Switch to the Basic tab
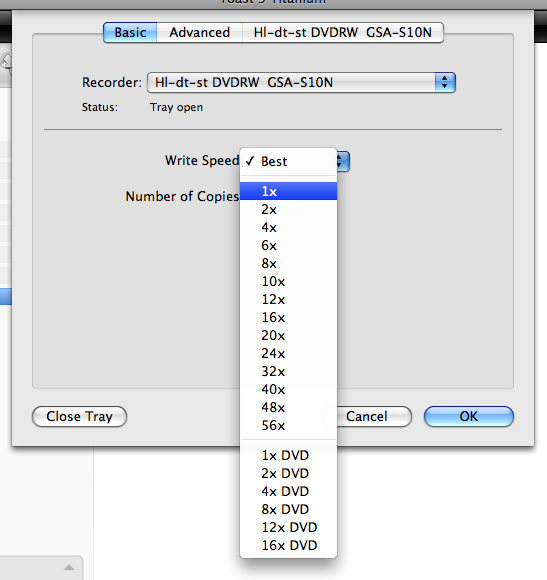Screen dimensions: 547x580 tap(130, 33)
